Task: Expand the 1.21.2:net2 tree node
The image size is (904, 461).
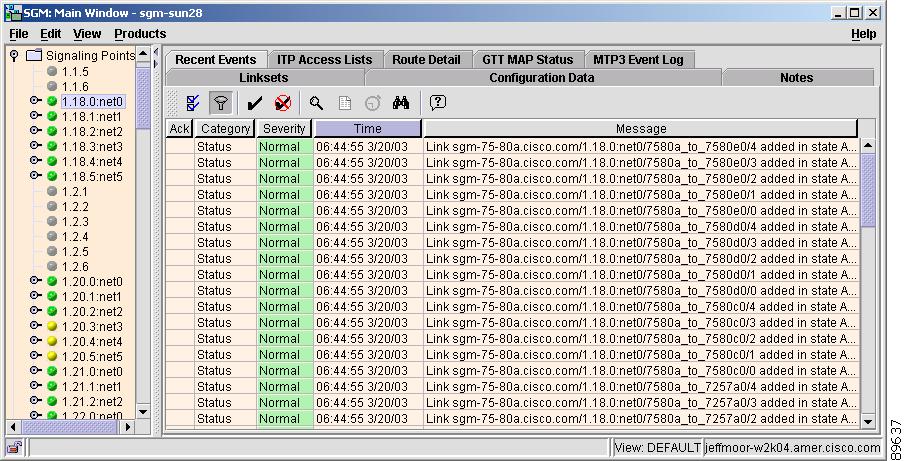Action: [35, 400]
